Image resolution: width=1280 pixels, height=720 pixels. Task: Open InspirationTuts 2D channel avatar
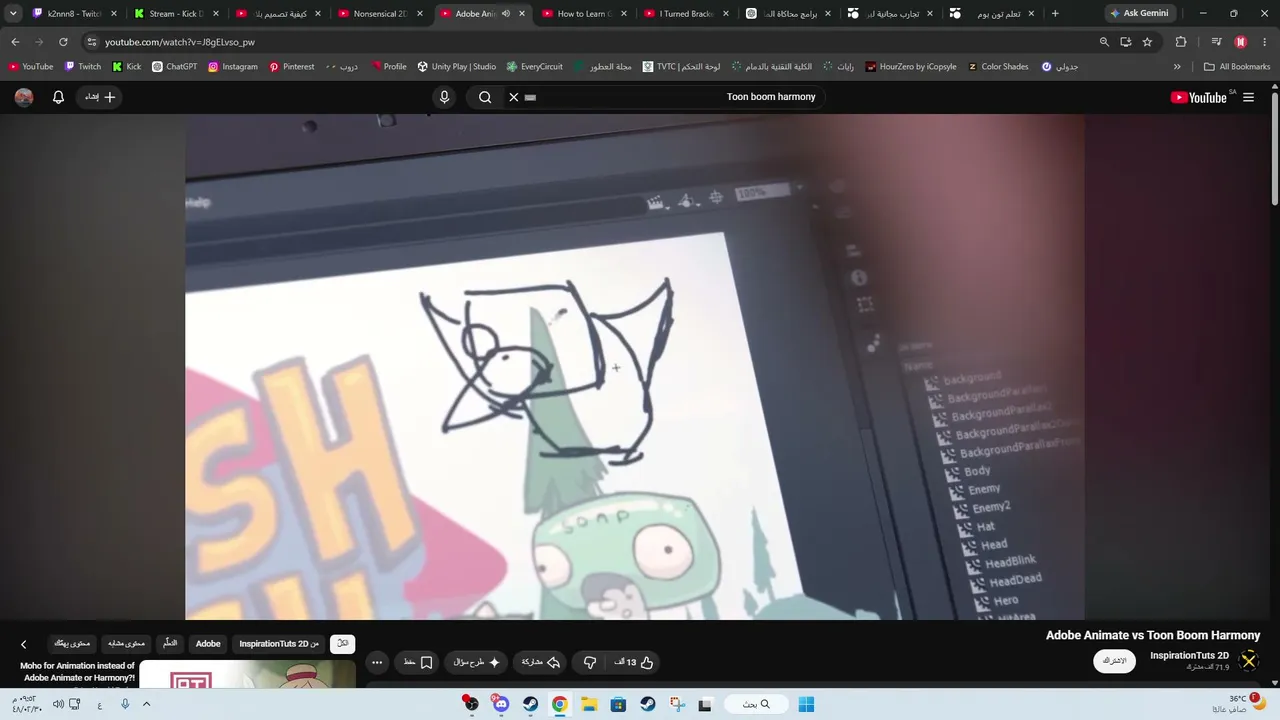coord(1249,660)
